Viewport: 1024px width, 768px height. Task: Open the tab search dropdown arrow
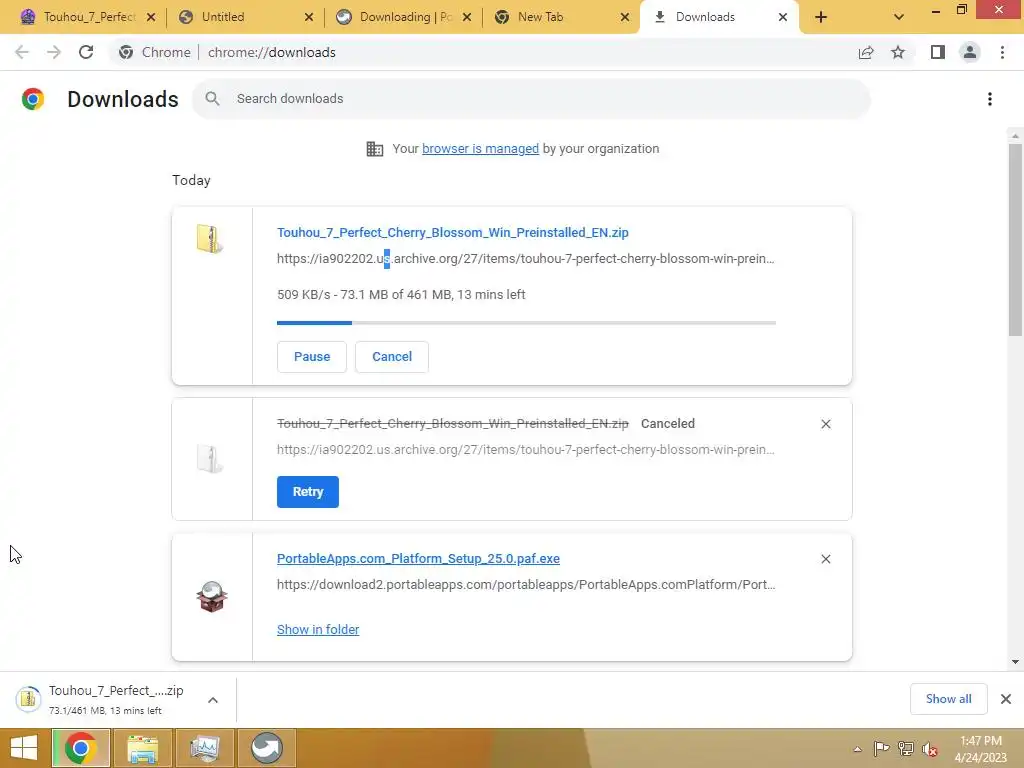[x=899, y=17]
